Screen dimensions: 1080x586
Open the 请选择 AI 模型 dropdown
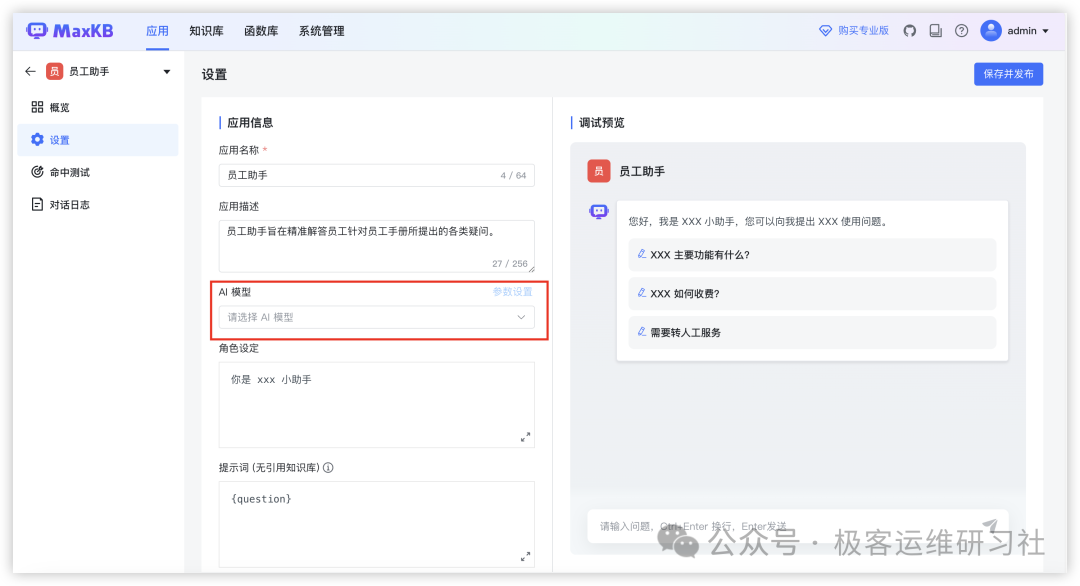point(376,317)
